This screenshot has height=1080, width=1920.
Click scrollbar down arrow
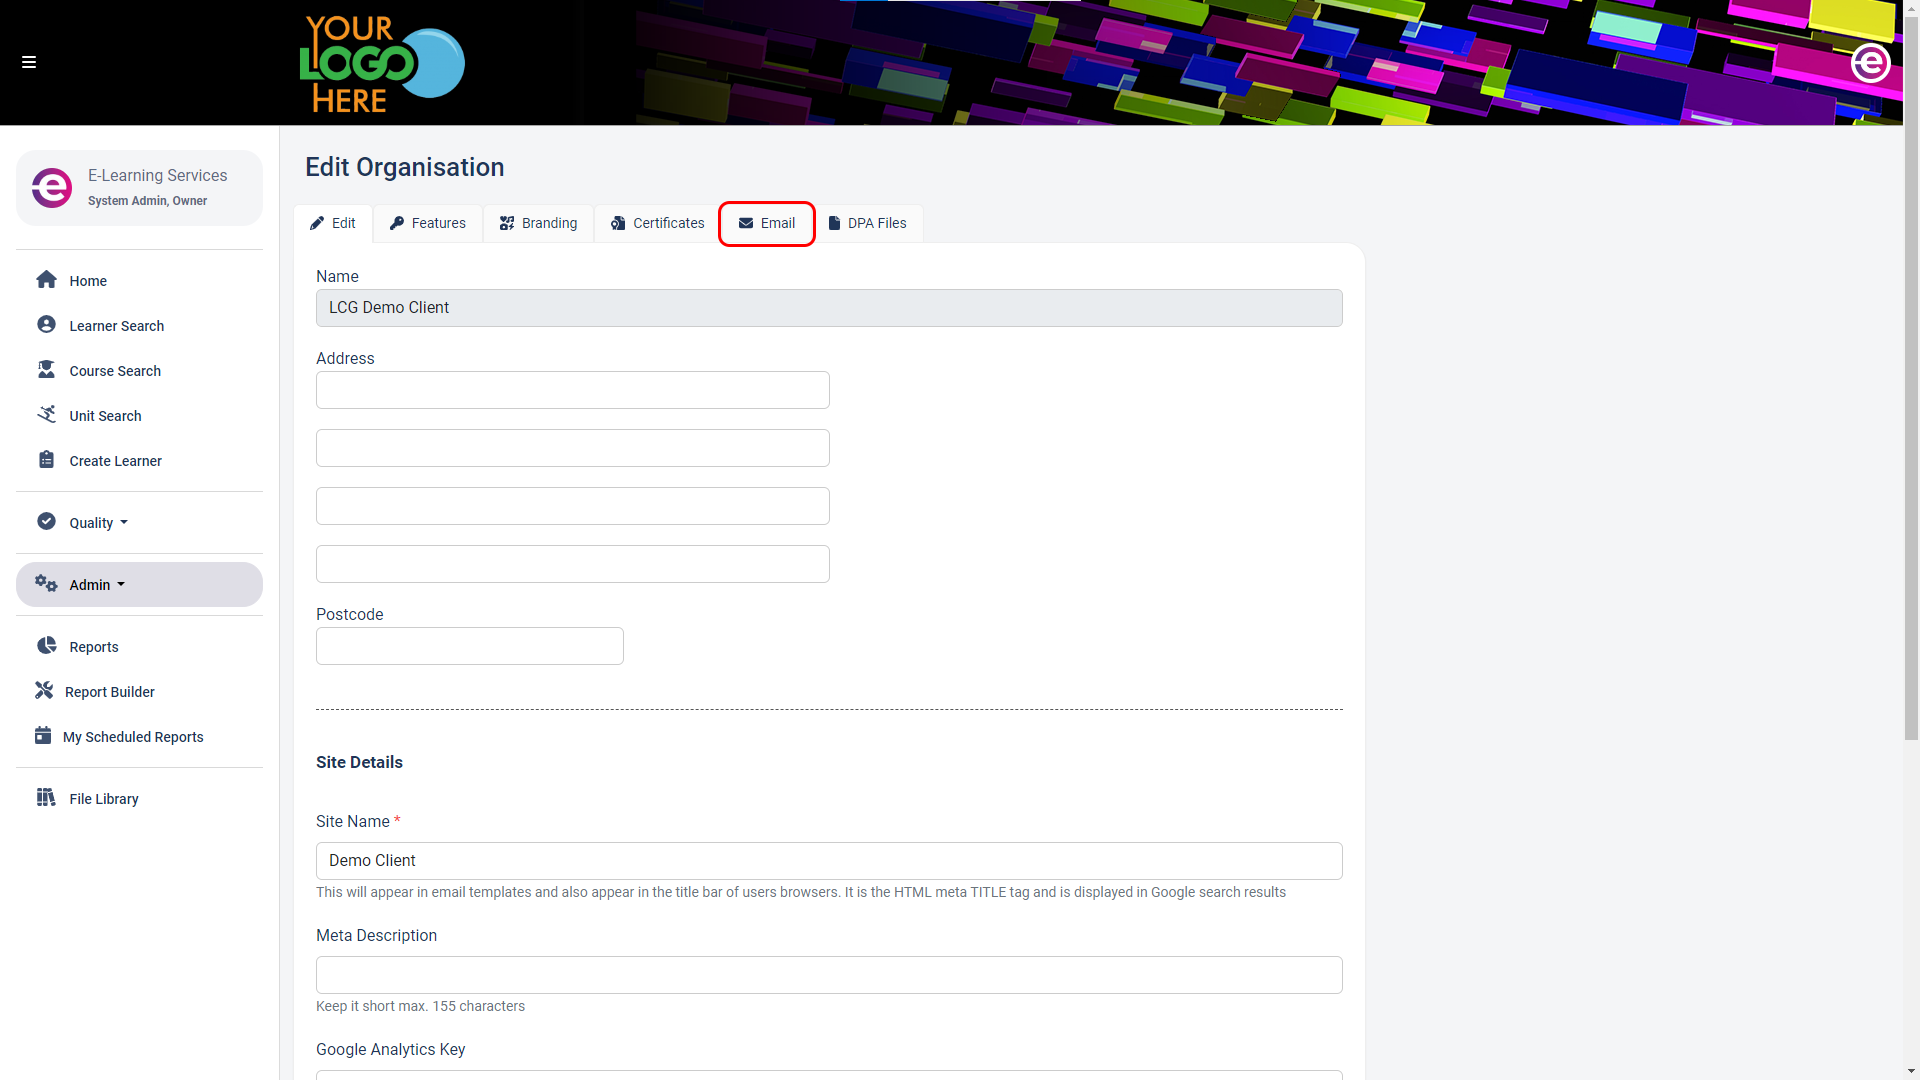point(1911,1072)
